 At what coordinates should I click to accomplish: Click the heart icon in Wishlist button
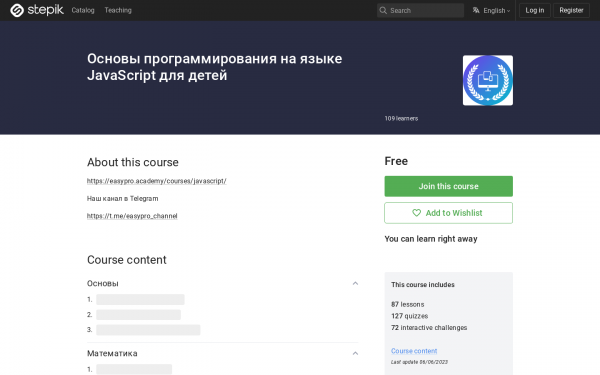click(416, 213)
